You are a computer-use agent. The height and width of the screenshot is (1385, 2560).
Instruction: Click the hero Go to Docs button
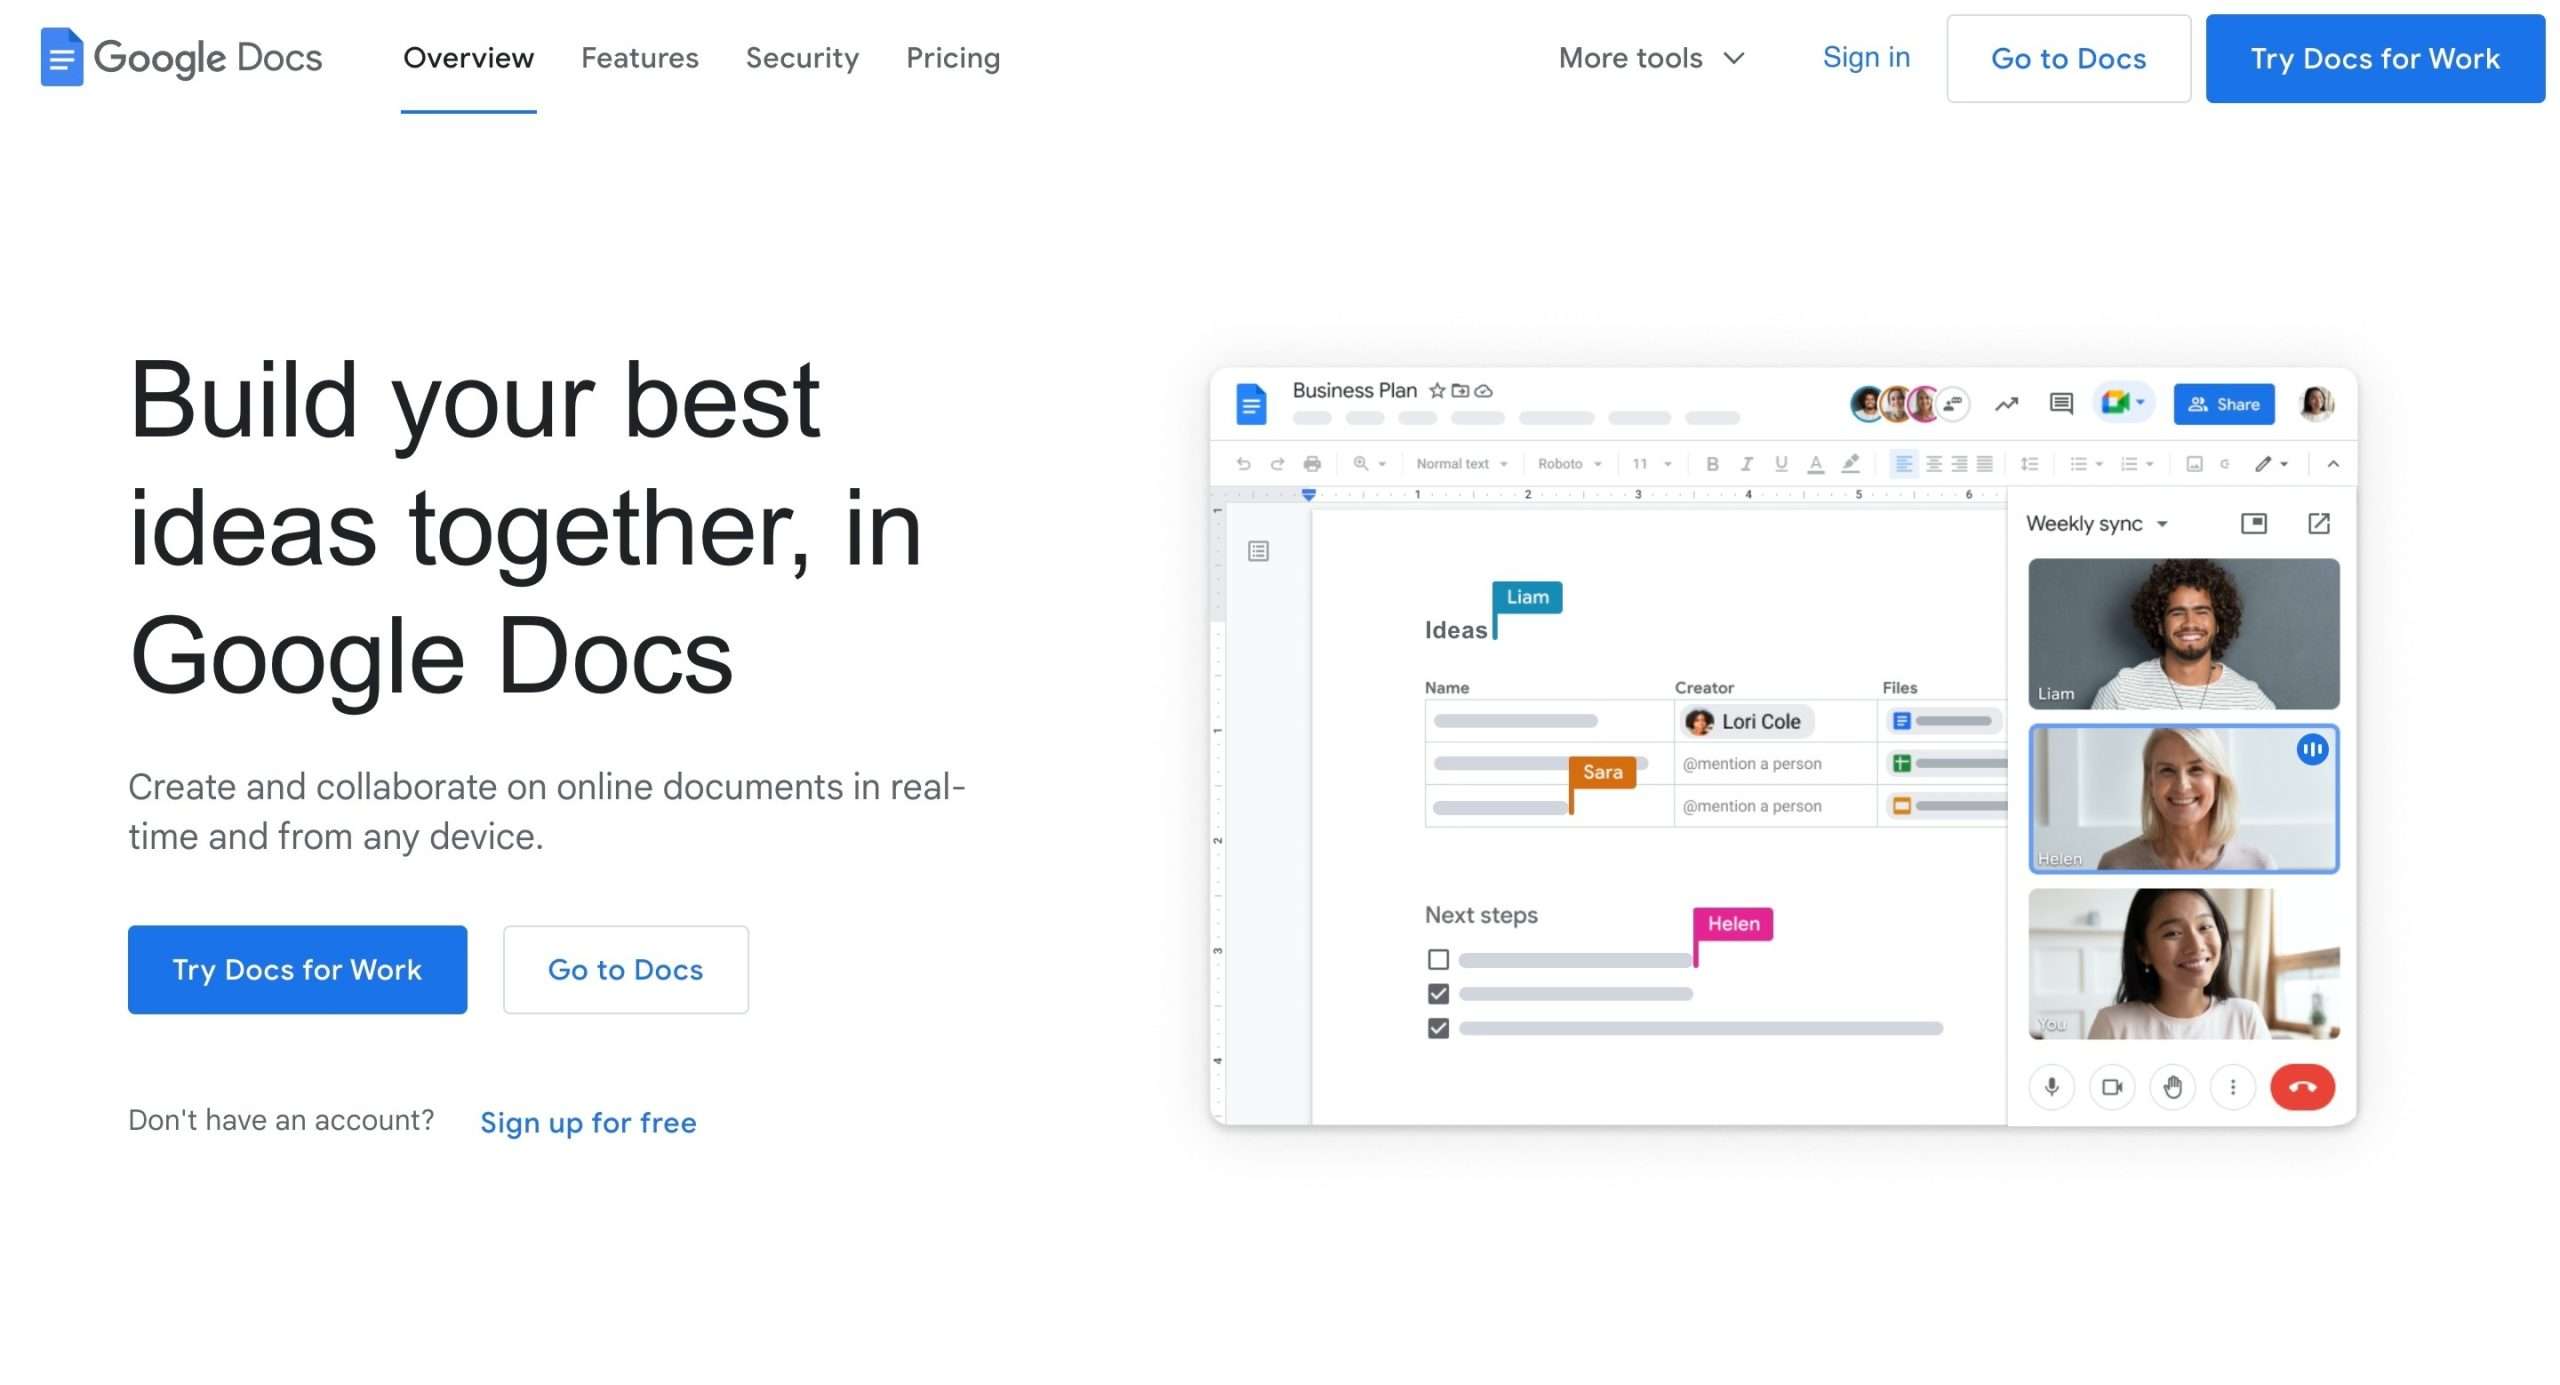point(625,970)
